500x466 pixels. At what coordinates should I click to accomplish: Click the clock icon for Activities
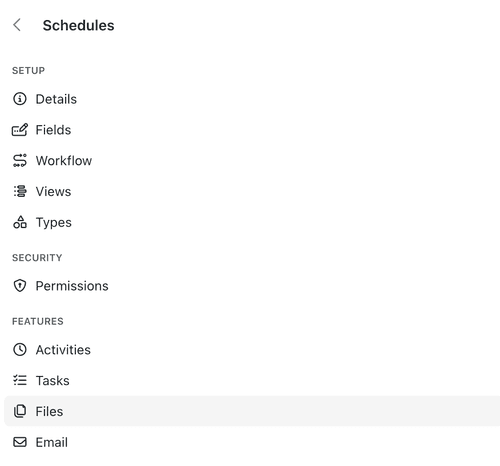click(x=20, y=350)
